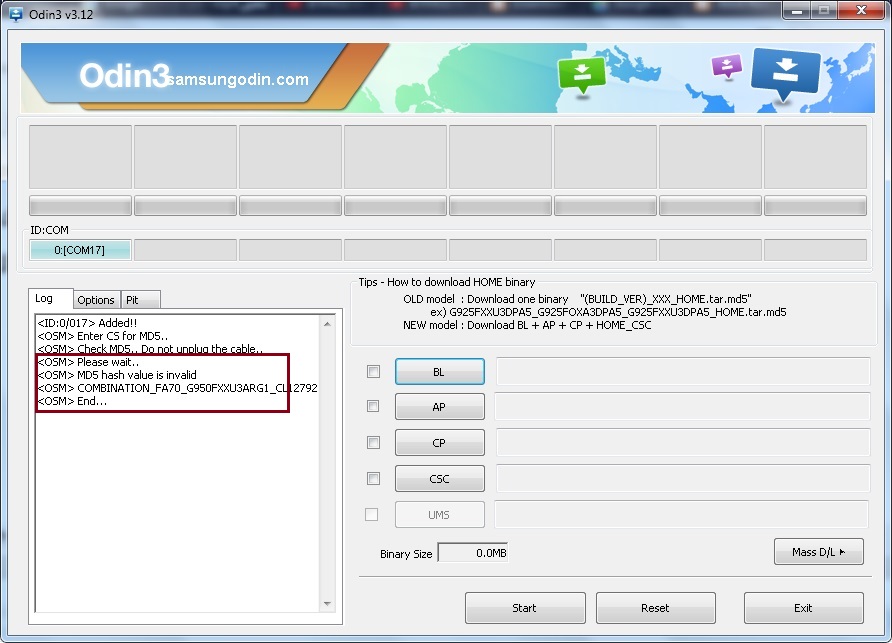This screenshot has height=643, width=892.
Task: Switch to the Options tab
Action: tap(96, 300)
